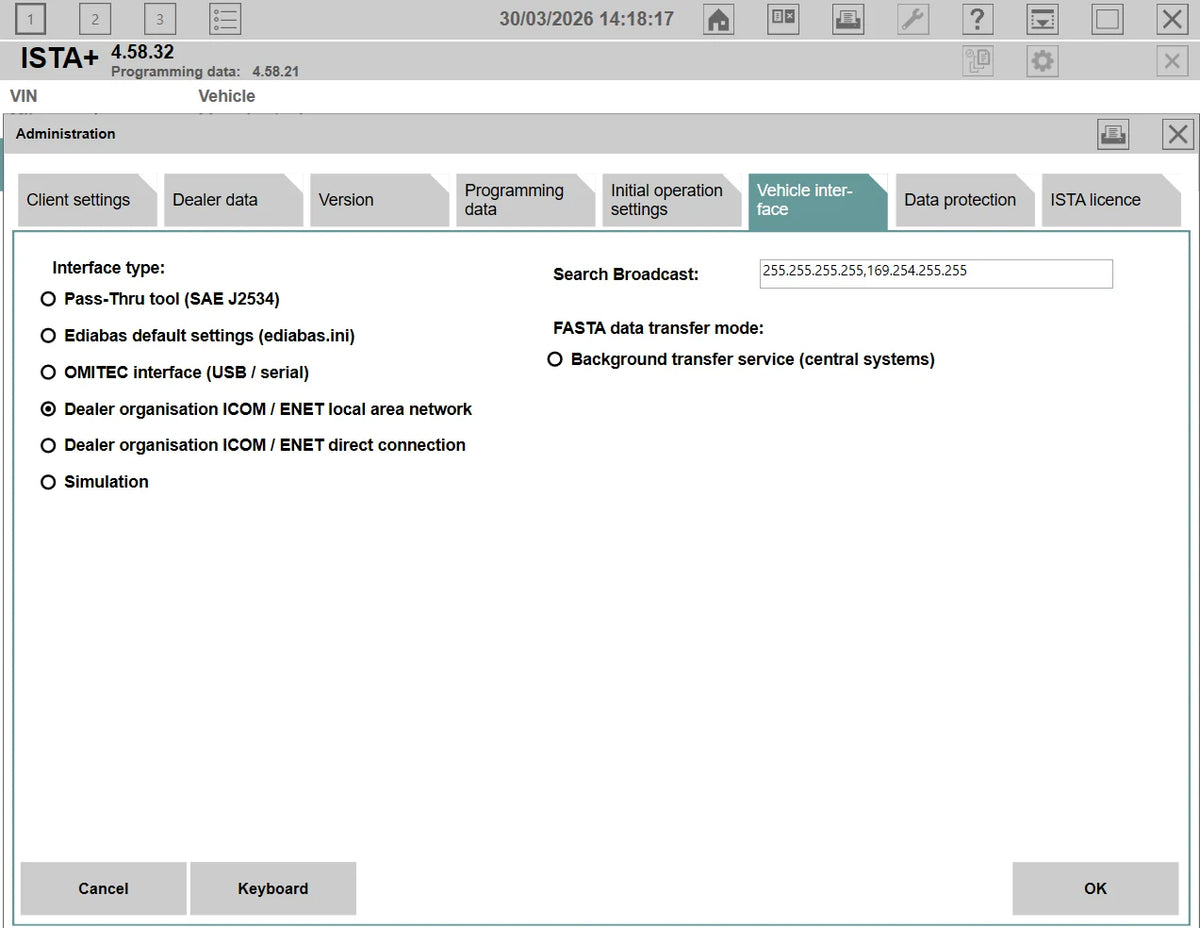The image size is (1200, 928).
Task: Click the 'Programming data: 4.58.21' text
Action: 205,72
